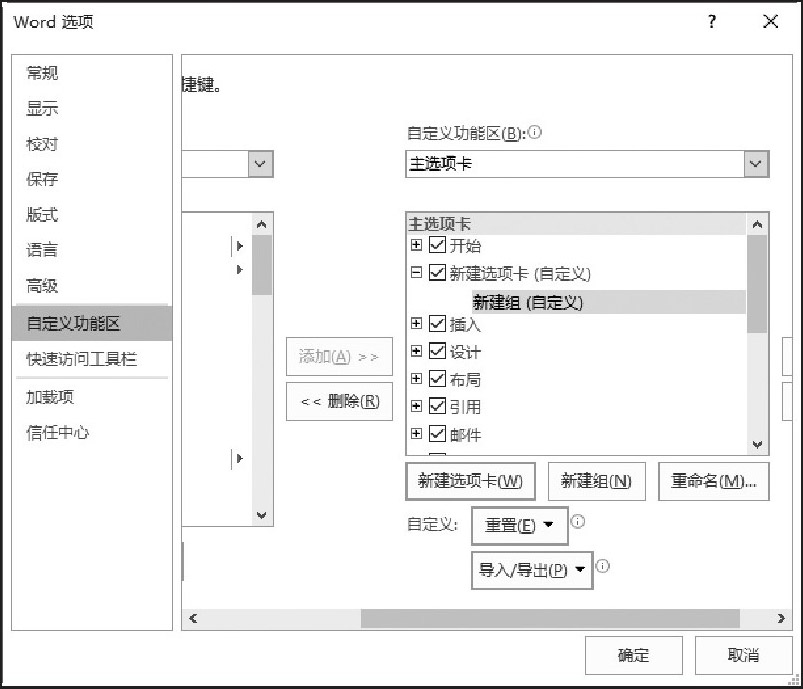Open the 导入/导出(P) dropdown button
The width and height of the screenshot is (803, 689).
[532, 570]
